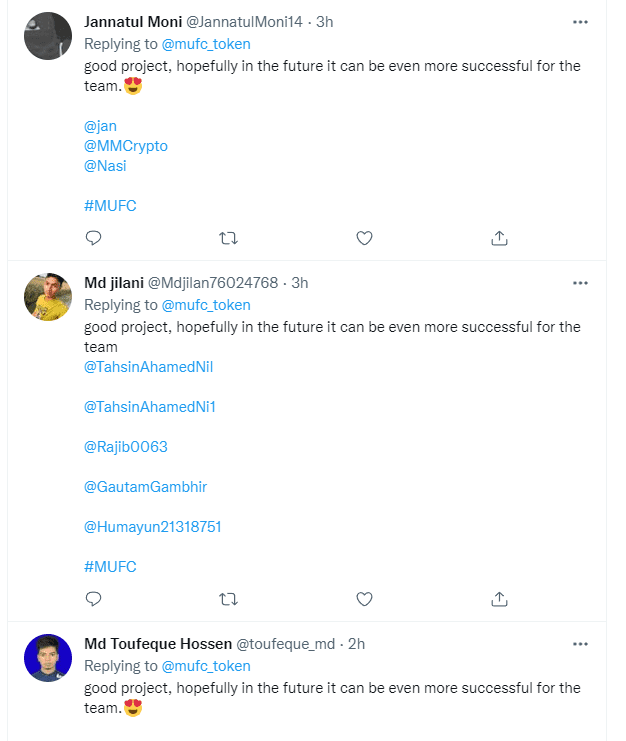
Task: Open @mufc_token in Toufeque Hossen's reply
Action: click(x=206, y=666)
